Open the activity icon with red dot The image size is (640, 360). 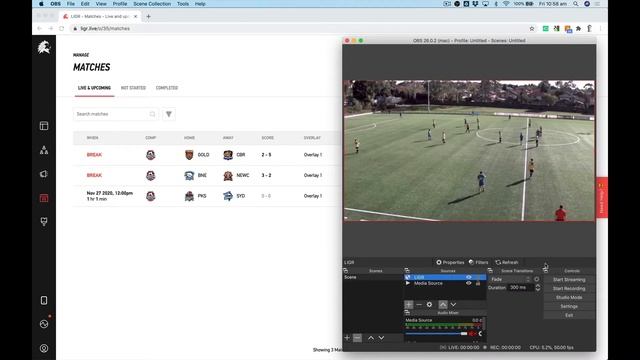44,324
